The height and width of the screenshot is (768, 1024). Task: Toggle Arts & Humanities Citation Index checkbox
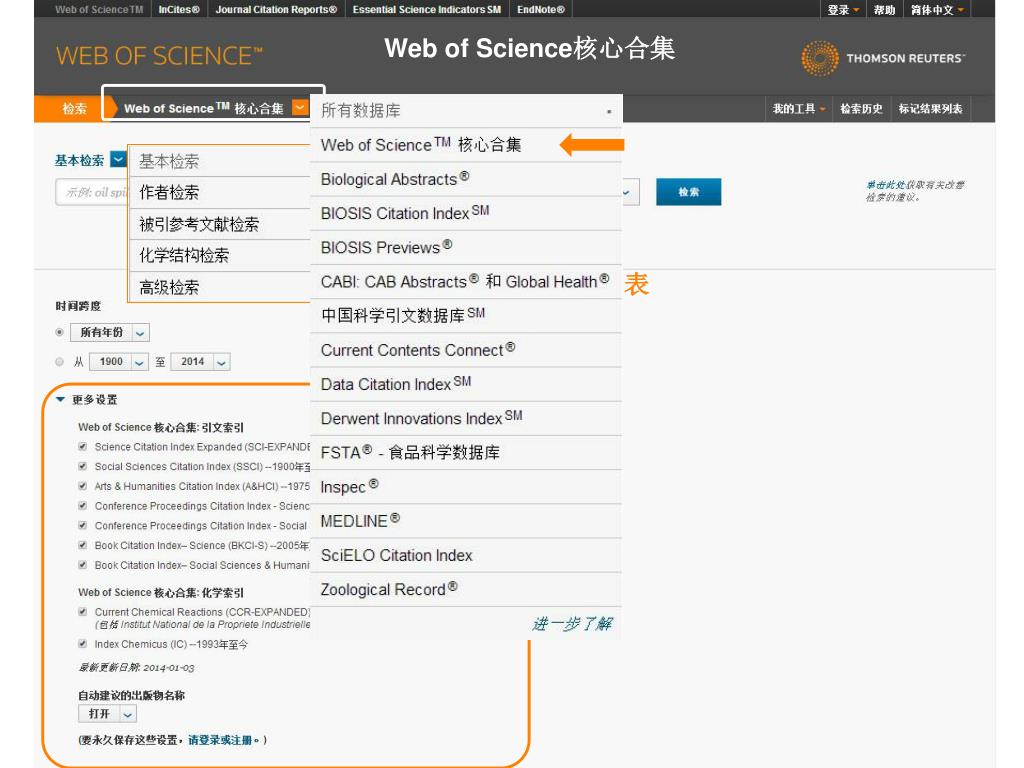[82, 486]
